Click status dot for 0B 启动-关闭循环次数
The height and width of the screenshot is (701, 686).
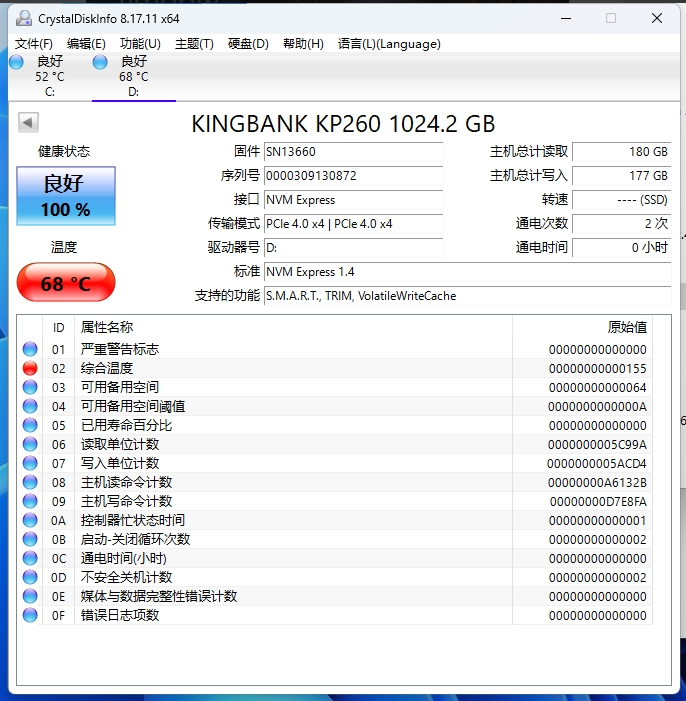pyautogui.click(x=30, y=539)
